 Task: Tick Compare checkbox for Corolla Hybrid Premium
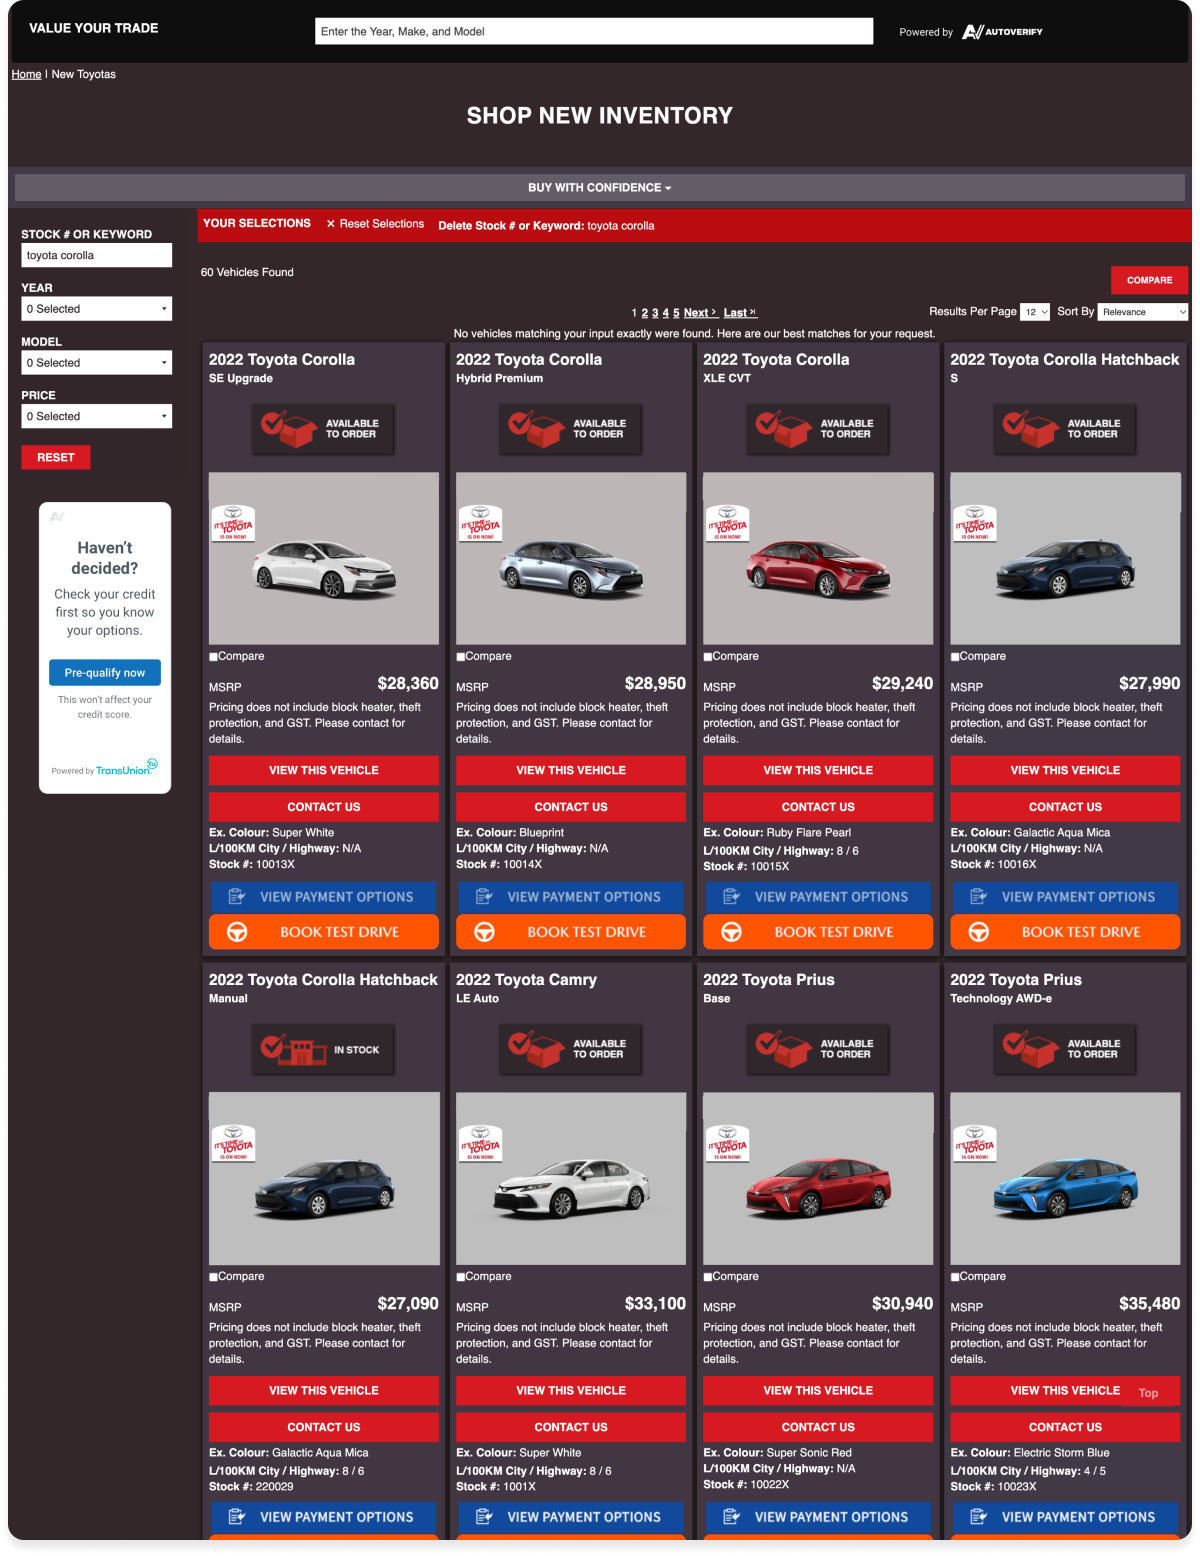click(461, 657)
